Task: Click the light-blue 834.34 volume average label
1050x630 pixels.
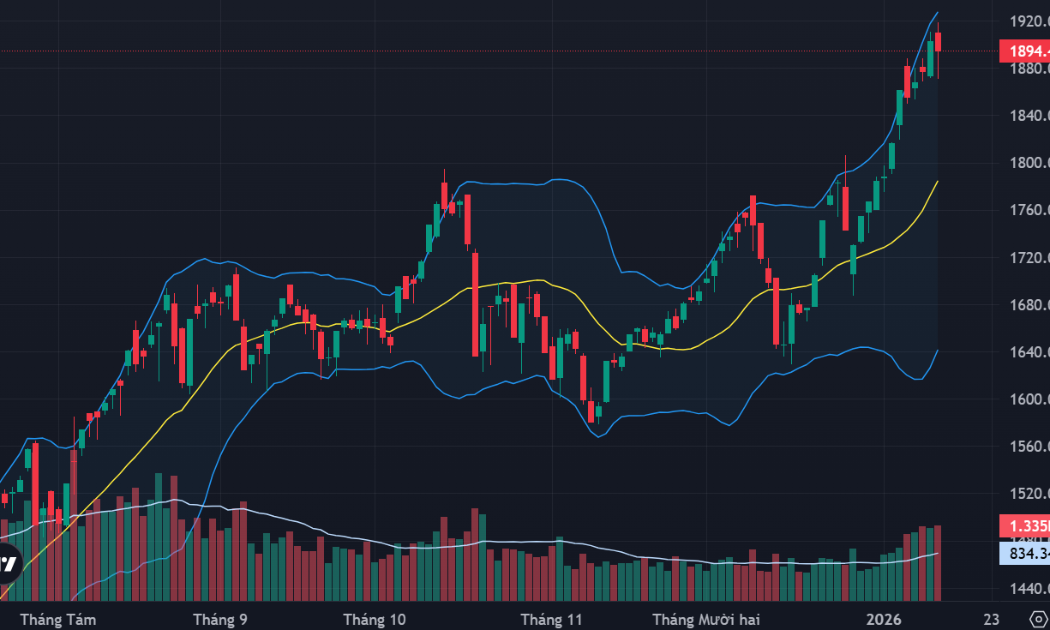Action: click(1024, 552)
